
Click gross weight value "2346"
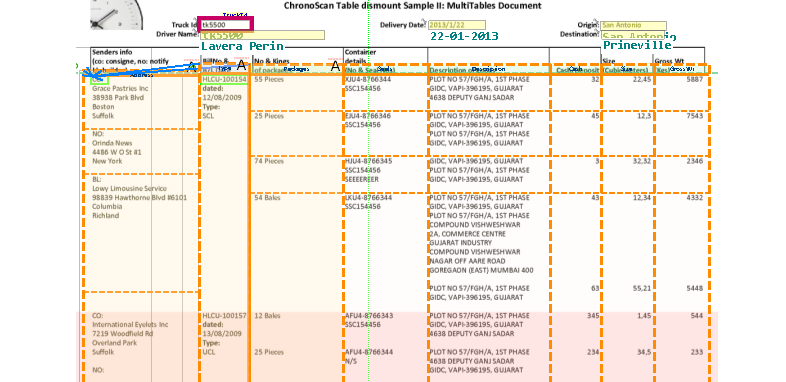pyautogui.click(x=695, y=161)
